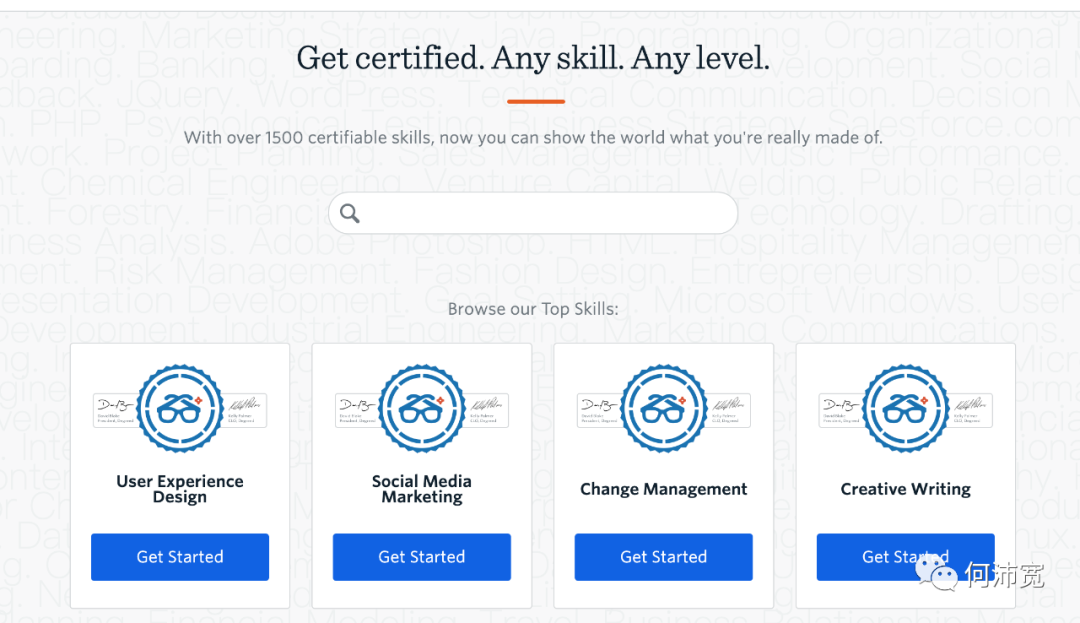Select the Change Management title text

pyautogui.click(x=663, y=489)
